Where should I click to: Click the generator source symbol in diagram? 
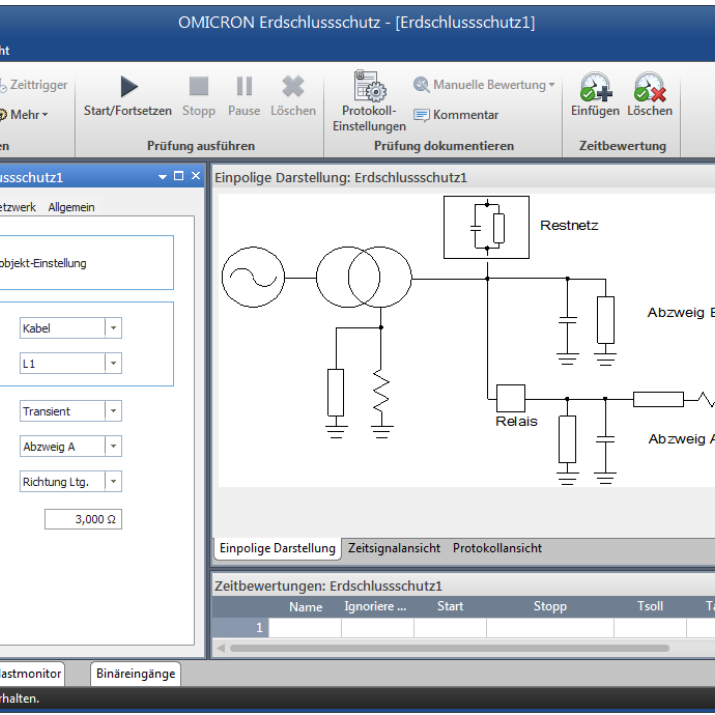[x=253, y=277]
